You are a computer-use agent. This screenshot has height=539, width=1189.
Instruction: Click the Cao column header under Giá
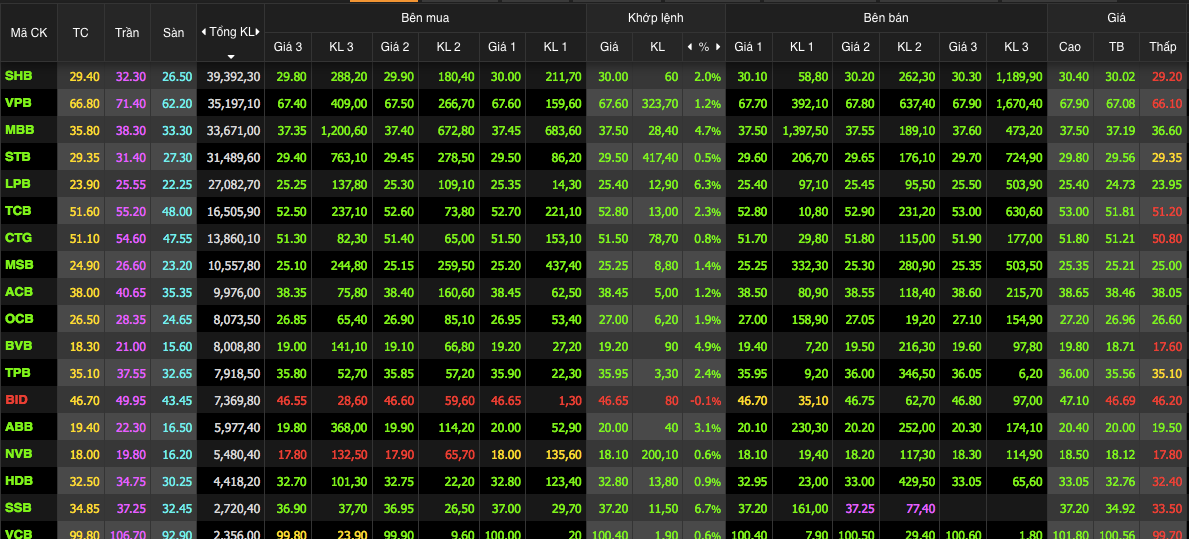pyautogui.click(x=1069, y=47)
